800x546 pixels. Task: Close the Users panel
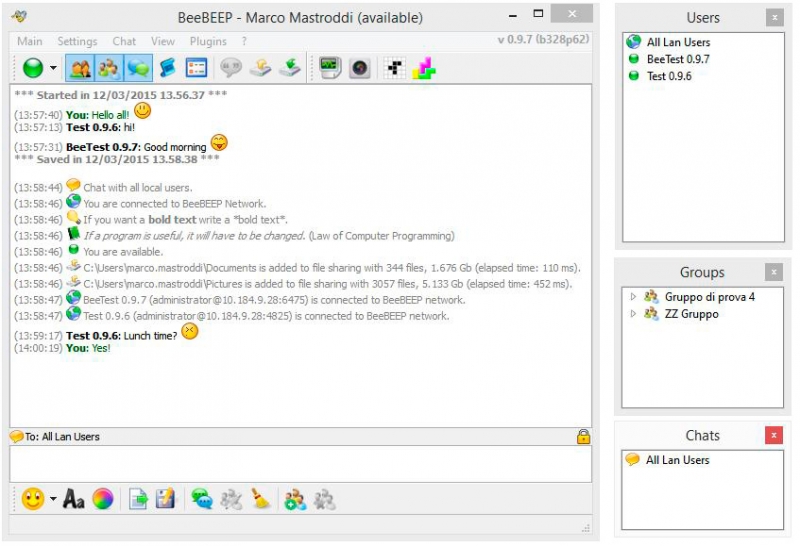coord(774,18)
